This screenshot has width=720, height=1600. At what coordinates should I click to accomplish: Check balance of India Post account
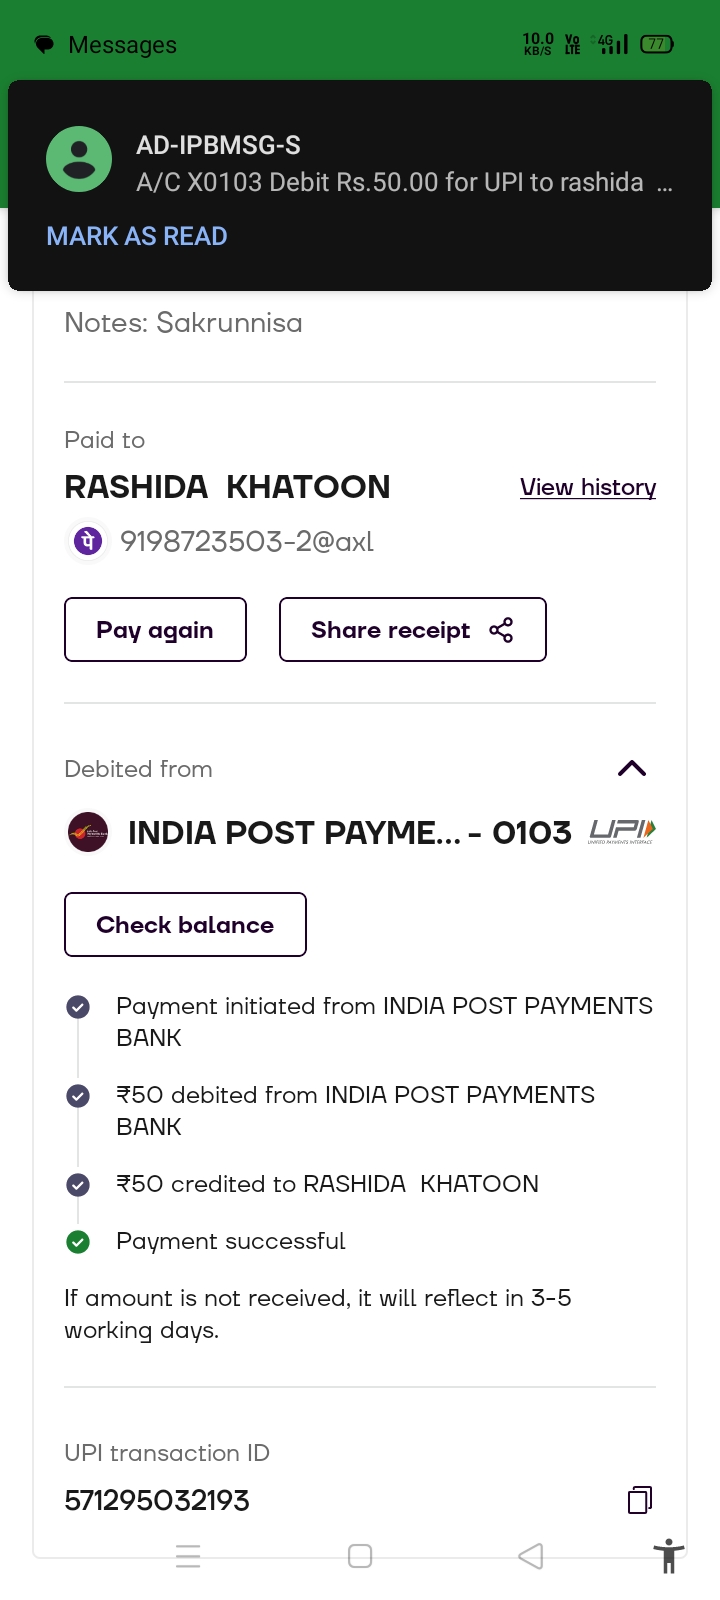[x=185, y=925]
